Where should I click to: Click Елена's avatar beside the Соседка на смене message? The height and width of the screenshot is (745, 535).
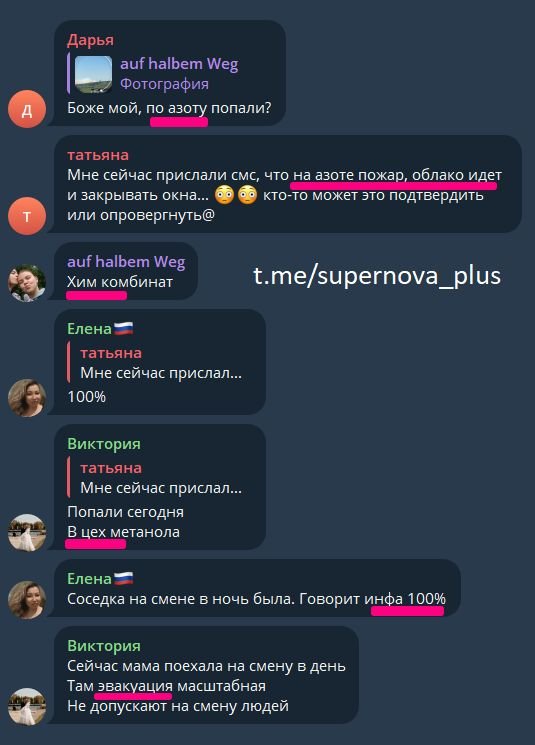[27, 600]
